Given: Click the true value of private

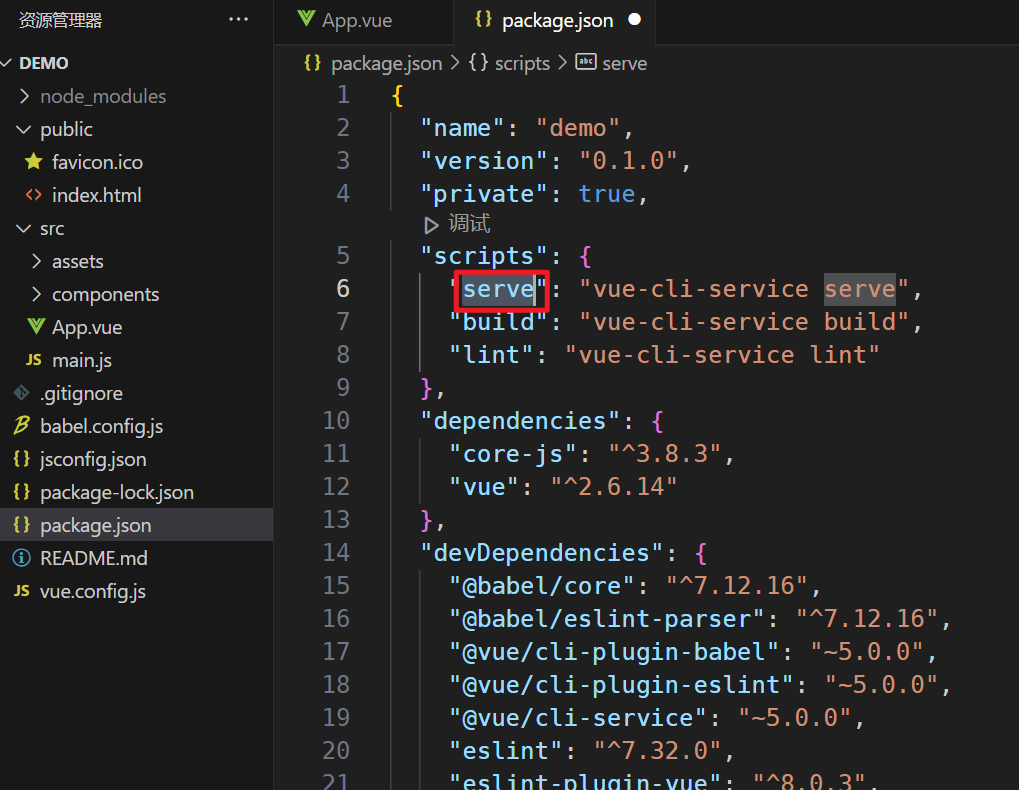Looking at the screenshot, I should coord(606,194).
